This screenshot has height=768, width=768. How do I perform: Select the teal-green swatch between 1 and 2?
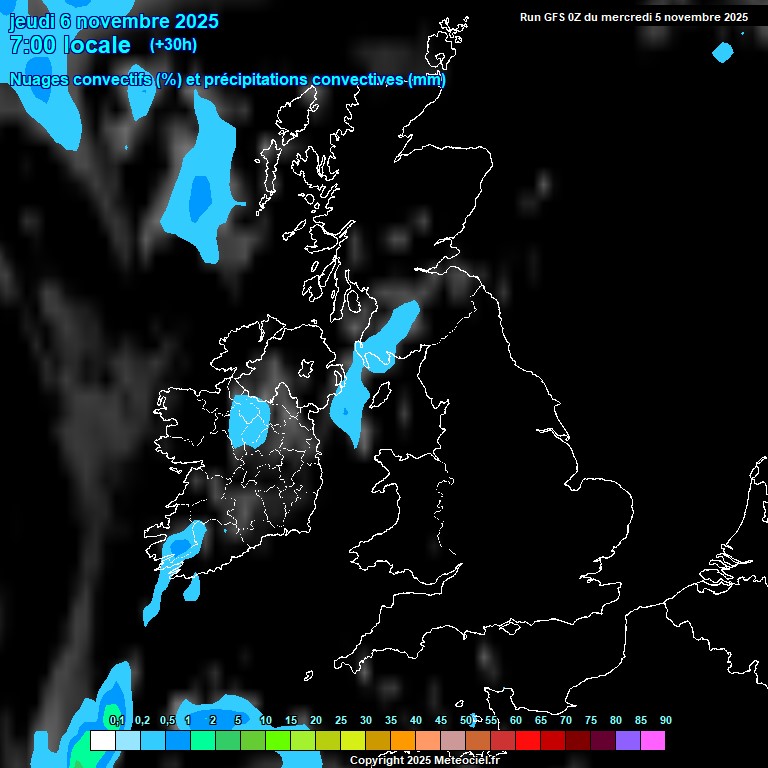[202, 741]
